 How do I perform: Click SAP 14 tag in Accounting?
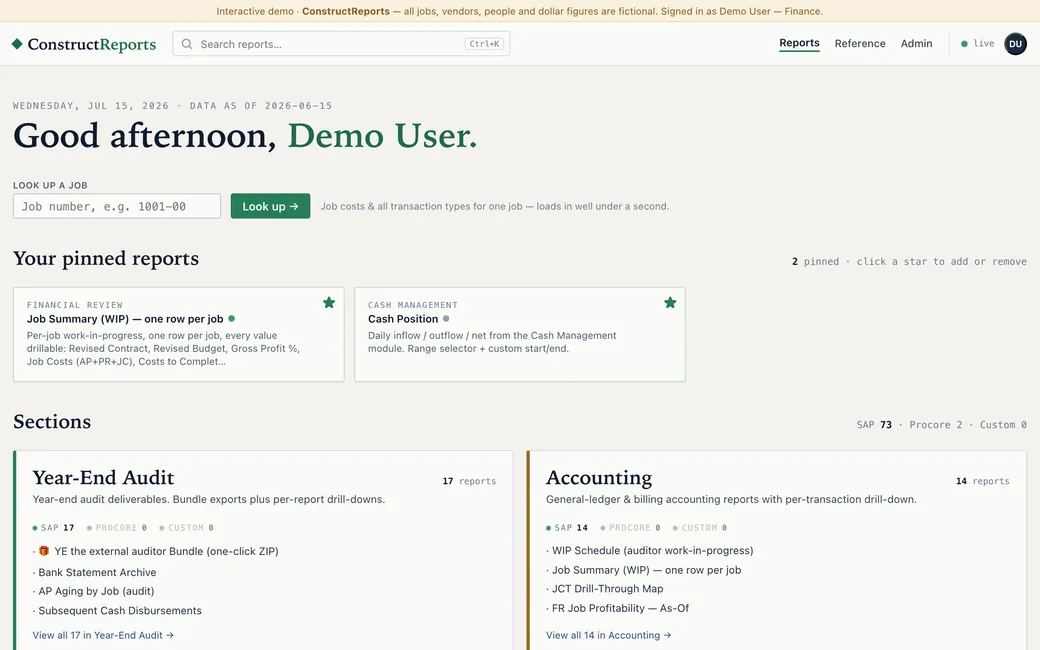click(567, 527)
